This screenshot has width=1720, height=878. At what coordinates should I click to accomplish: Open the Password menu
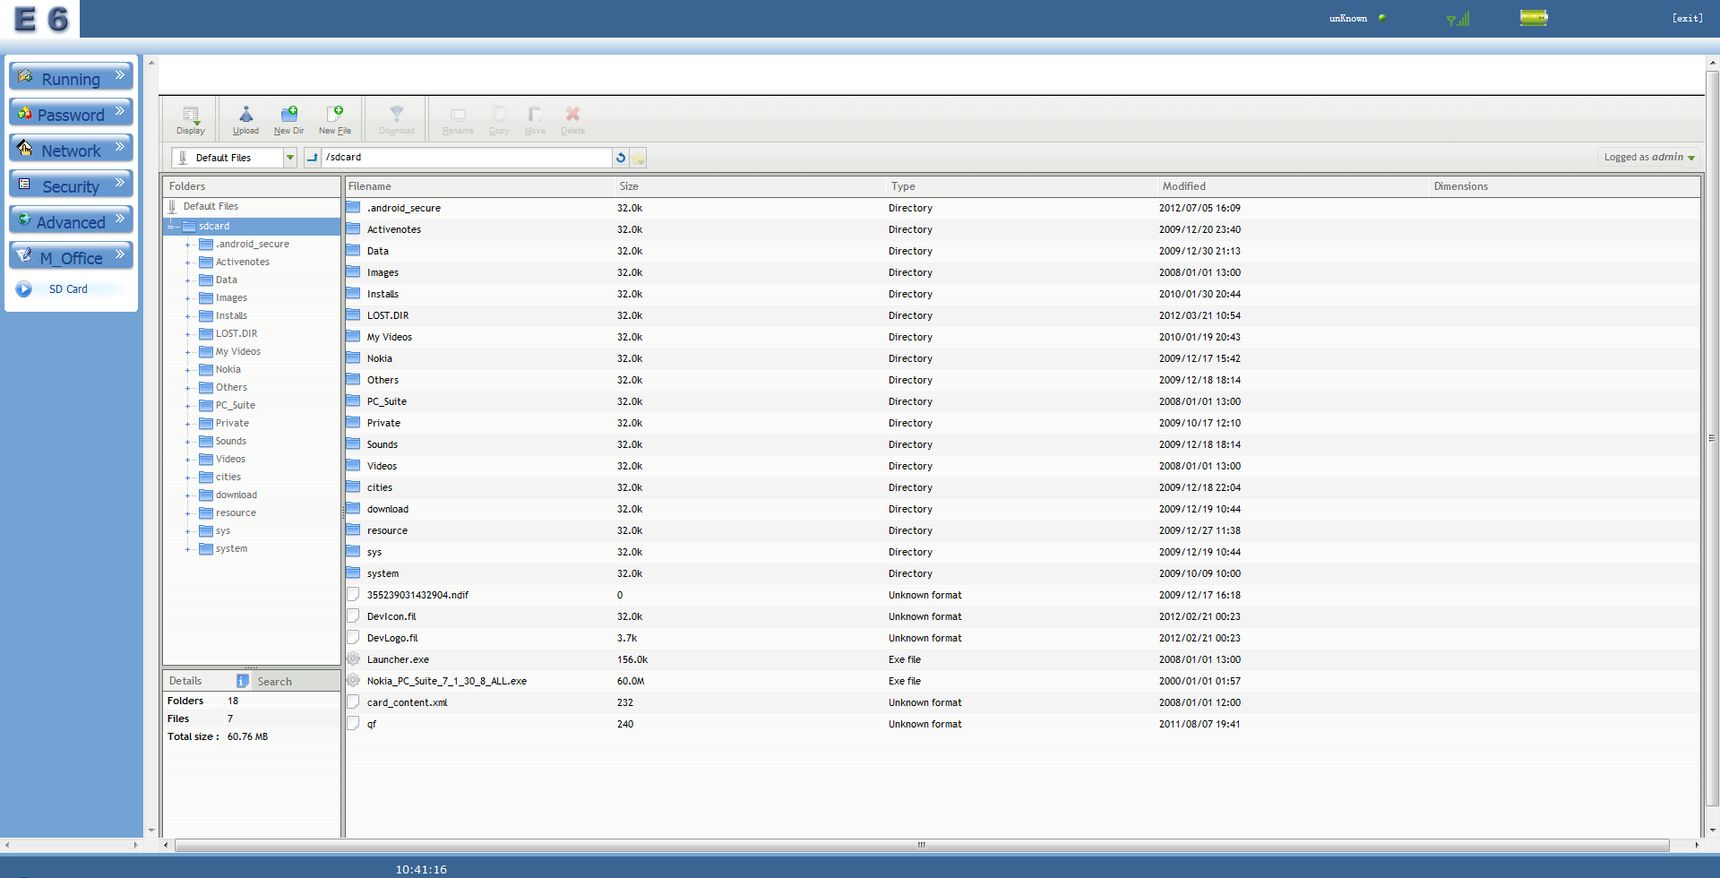pos(71,114)
